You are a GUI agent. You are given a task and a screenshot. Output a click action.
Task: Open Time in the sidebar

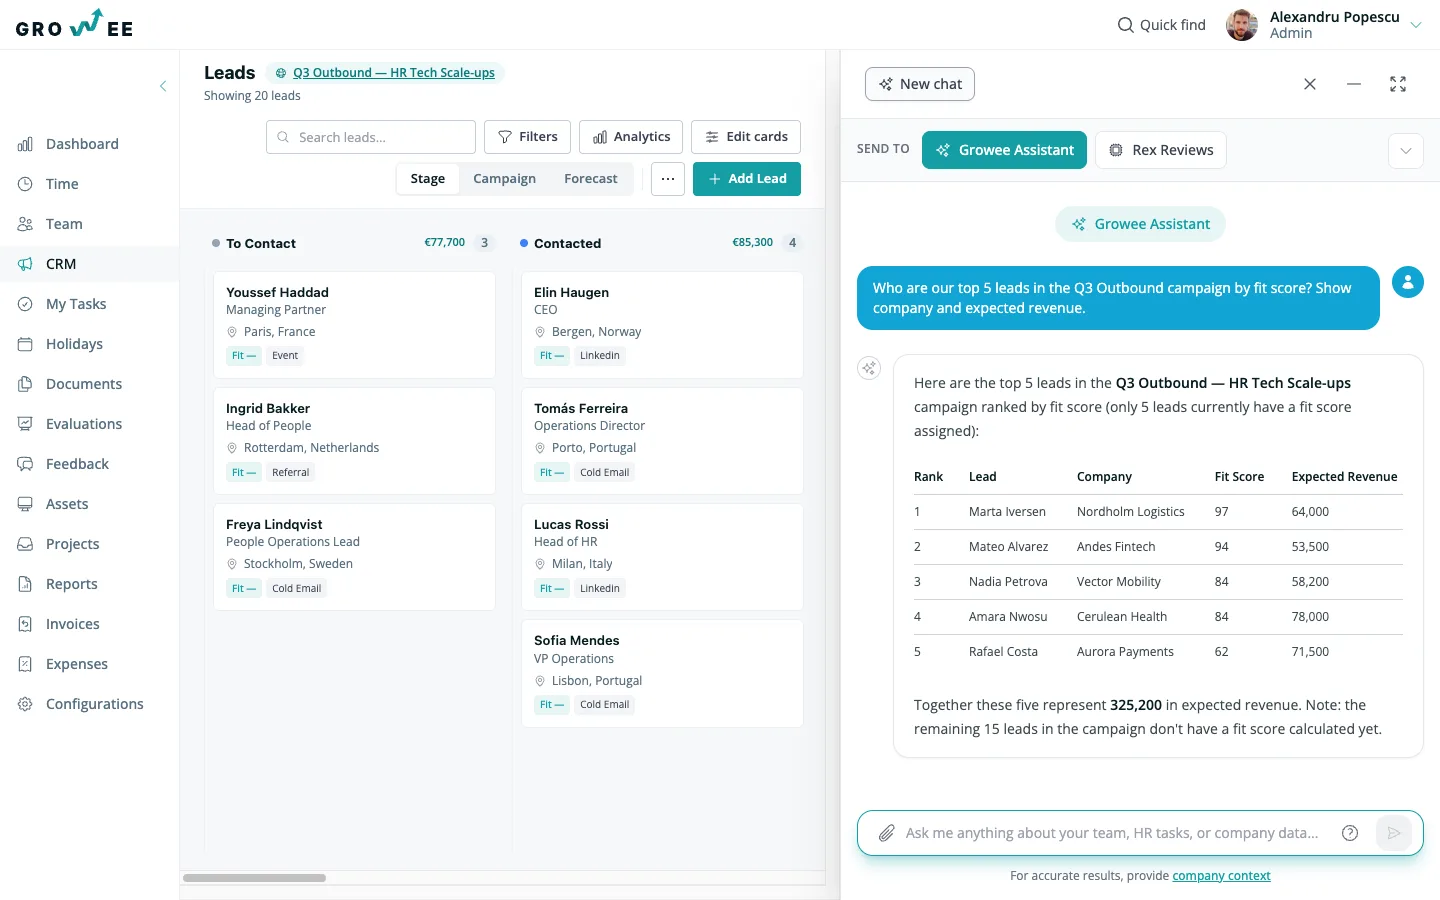pyautogui.click(x=62, y=184)
